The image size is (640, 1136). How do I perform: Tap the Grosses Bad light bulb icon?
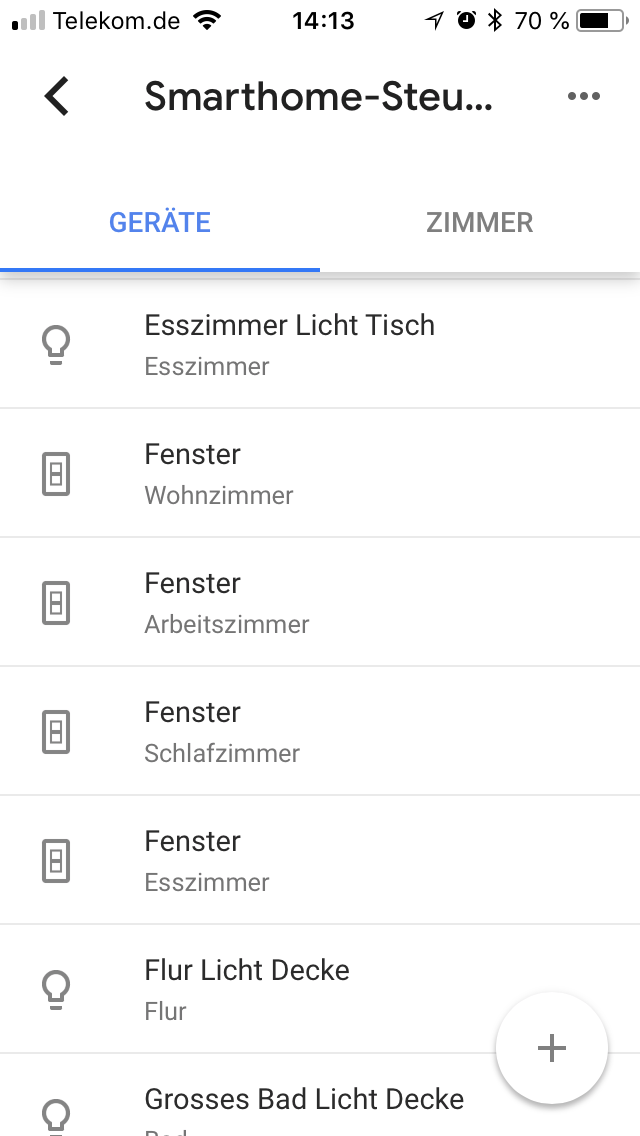(x=56, y=1113)
